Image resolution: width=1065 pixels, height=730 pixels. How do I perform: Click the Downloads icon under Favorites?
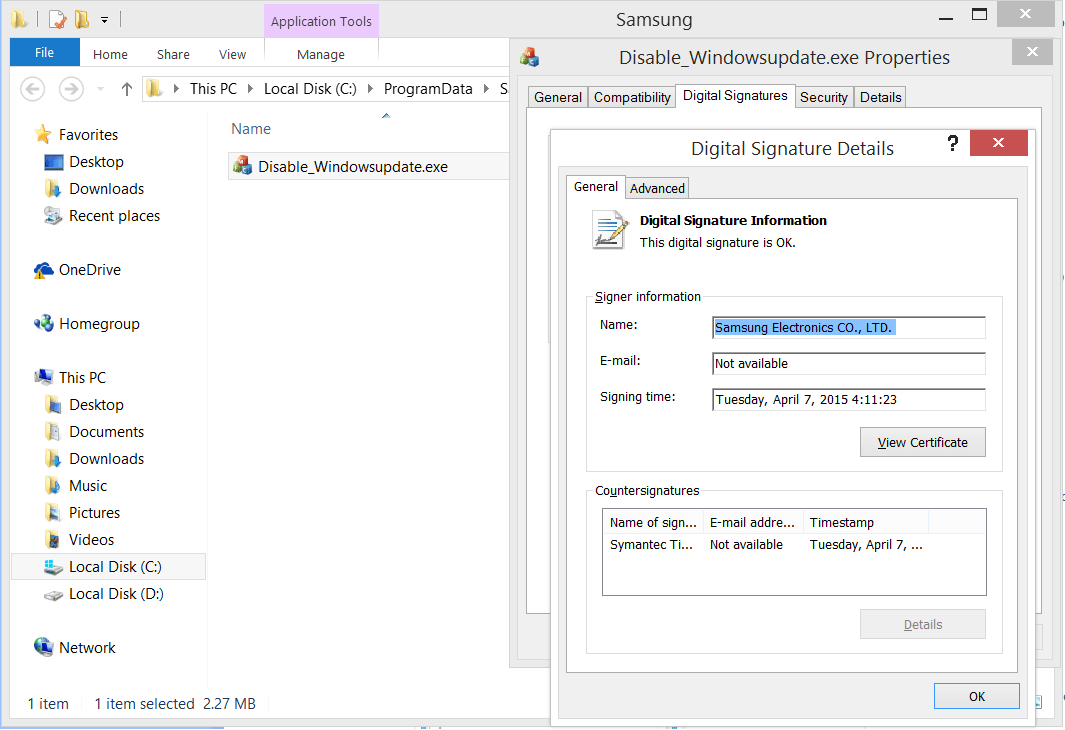[53, 189]
